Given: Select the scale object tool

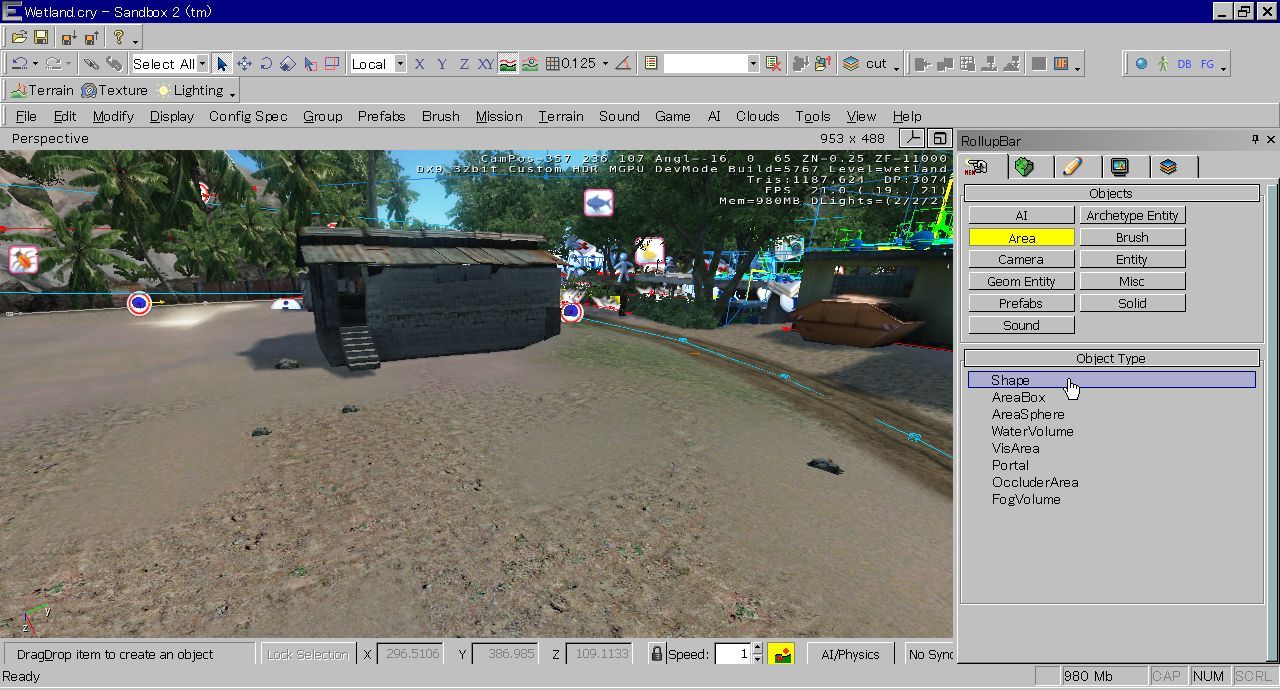Looking at the screenshot, I should (x=288, y=63).
